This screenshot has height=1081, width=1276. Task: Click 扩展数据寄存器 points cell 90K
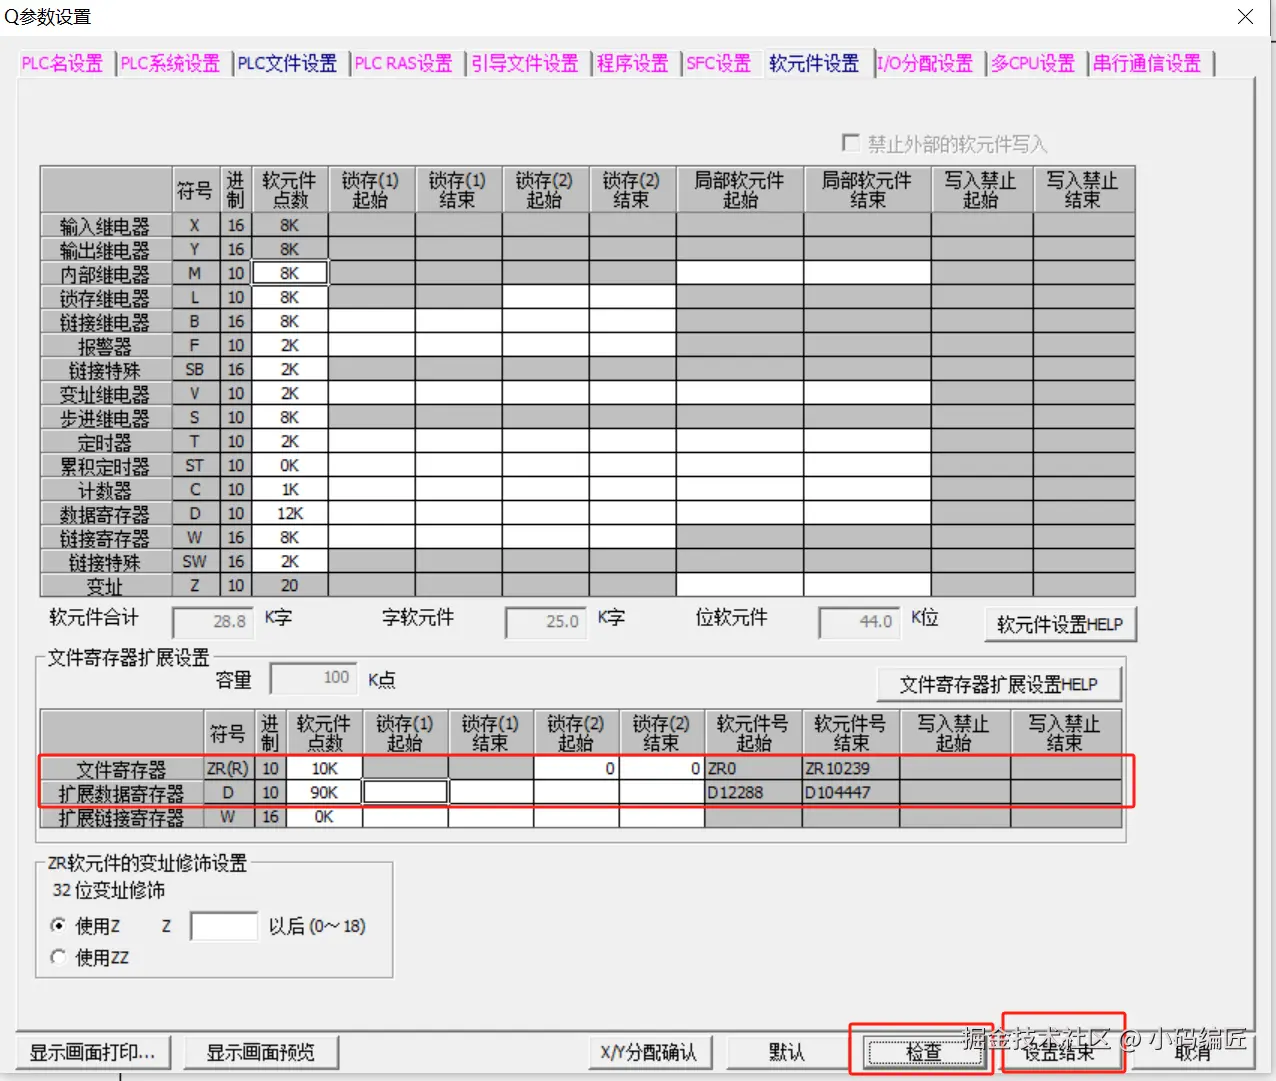(x=324, y=792)
